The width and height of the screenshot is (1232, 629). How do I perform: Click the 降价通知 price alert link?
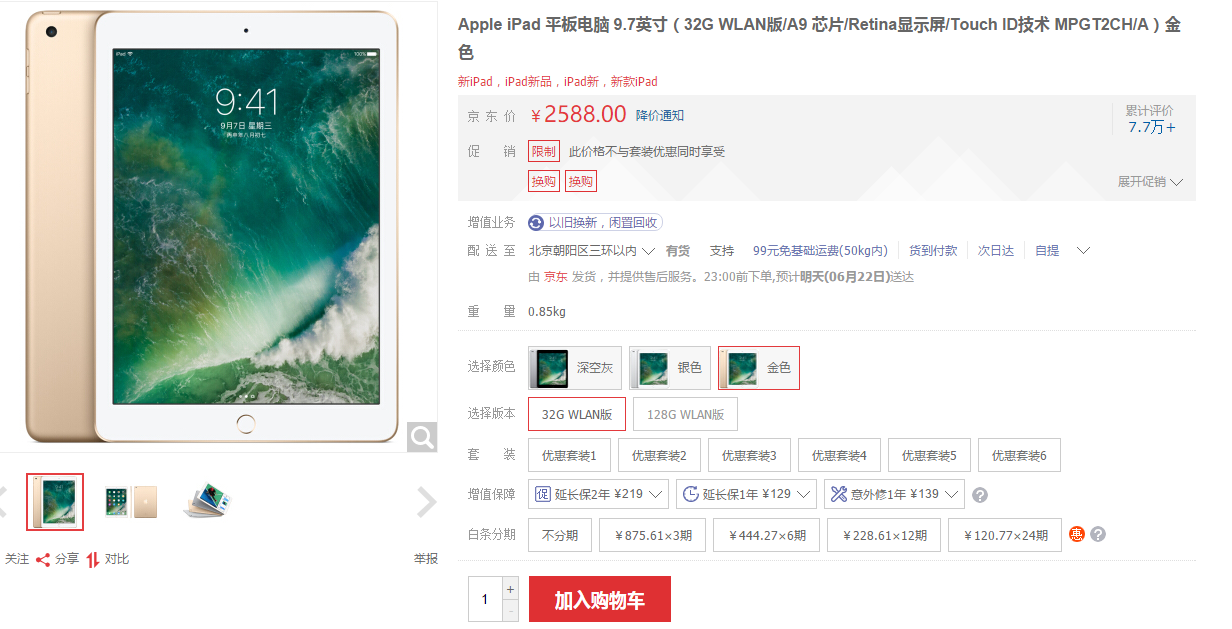[660, 116]
